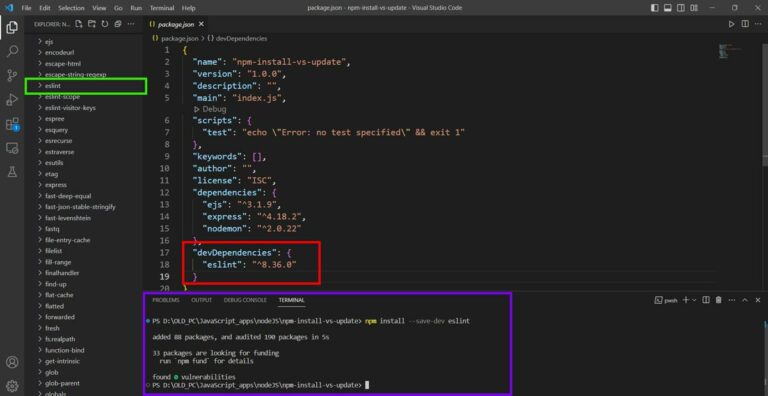
Task: Close the package.json editor tab
Action: pyautogui.click(x=201, y=24)
